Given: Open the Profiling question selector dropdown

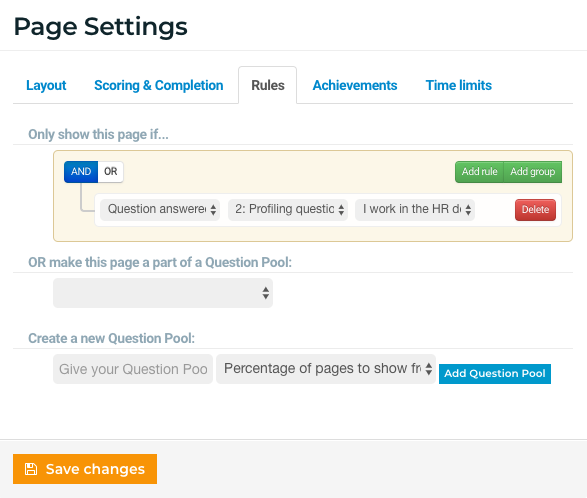Looking at the screenshot, I should pyautogui.click(x=288, y=209).
